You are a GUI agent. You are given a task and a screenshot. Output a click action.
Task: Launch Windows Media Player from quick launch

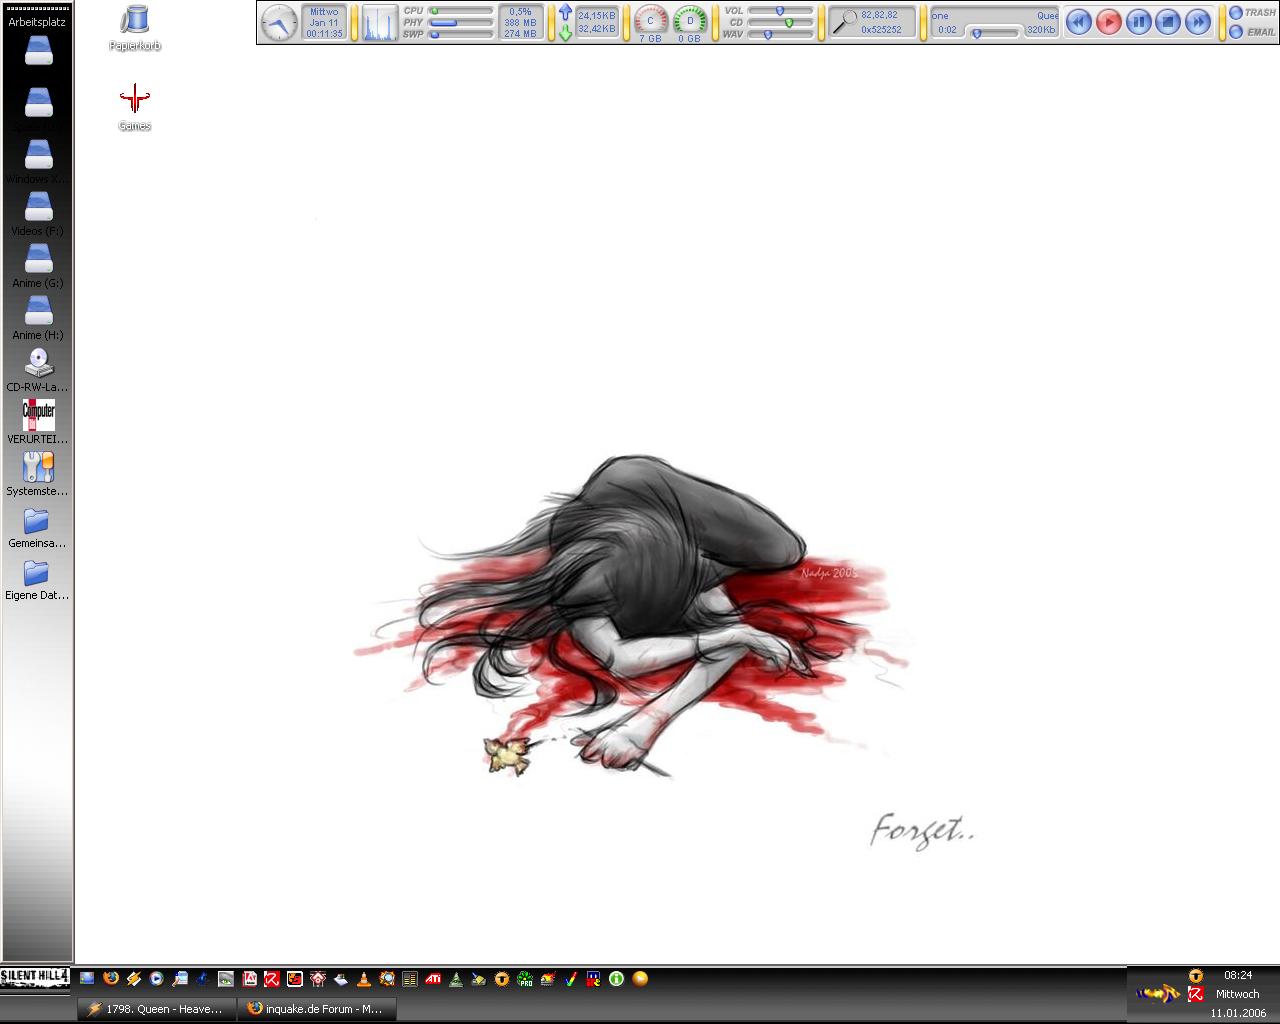(156, 979)
